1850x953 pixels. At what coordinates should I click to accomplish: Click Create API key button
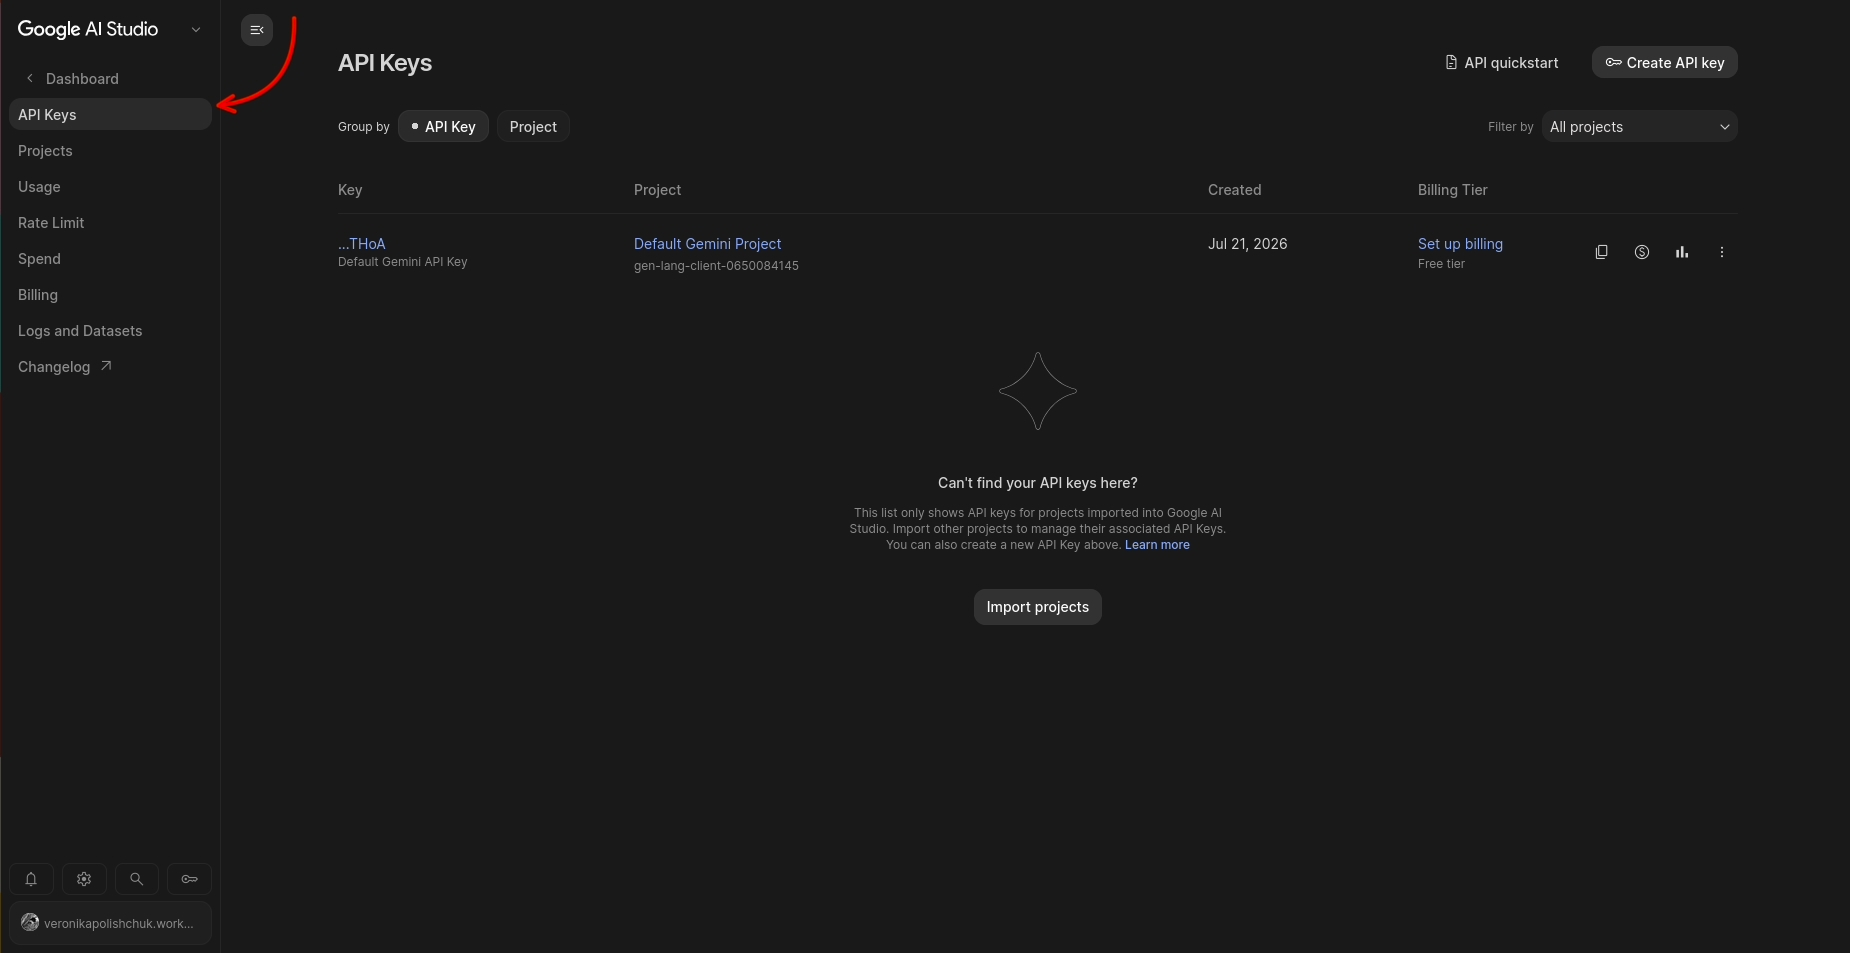[x=1664, y=62]
